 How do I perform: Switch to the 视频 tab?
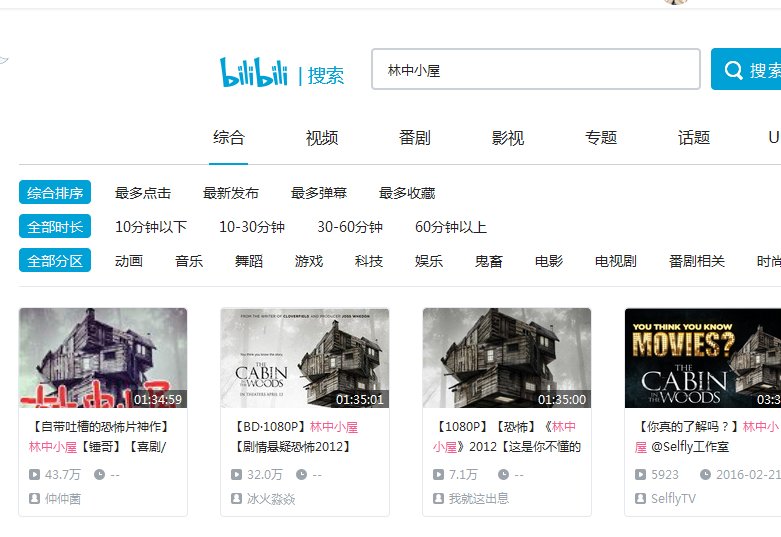tap(322, 137)
